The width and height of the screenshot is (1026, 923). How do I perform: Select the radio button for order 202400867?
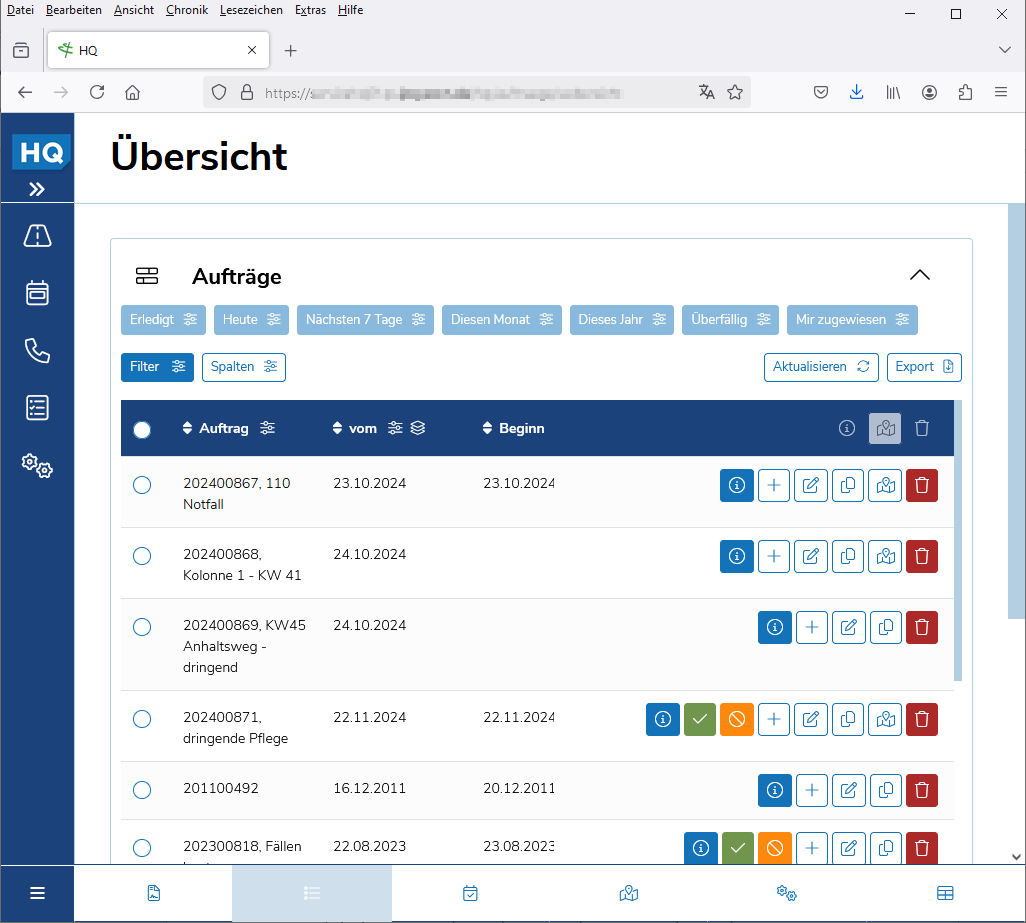coord(142,485)
